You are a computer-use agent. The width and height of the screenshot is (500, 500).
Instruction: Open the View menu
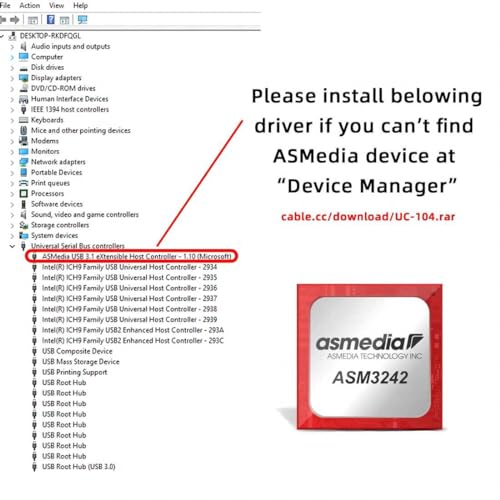click(56, 5)
